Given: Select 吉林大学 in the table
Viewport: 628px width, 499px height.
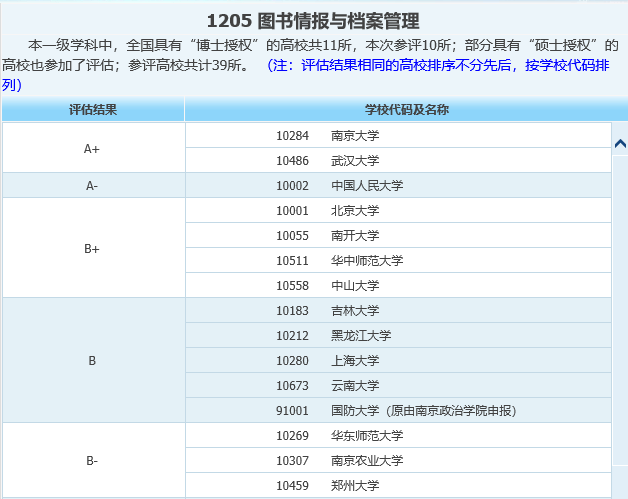Looking at the screenshot, I should (355, 310).
